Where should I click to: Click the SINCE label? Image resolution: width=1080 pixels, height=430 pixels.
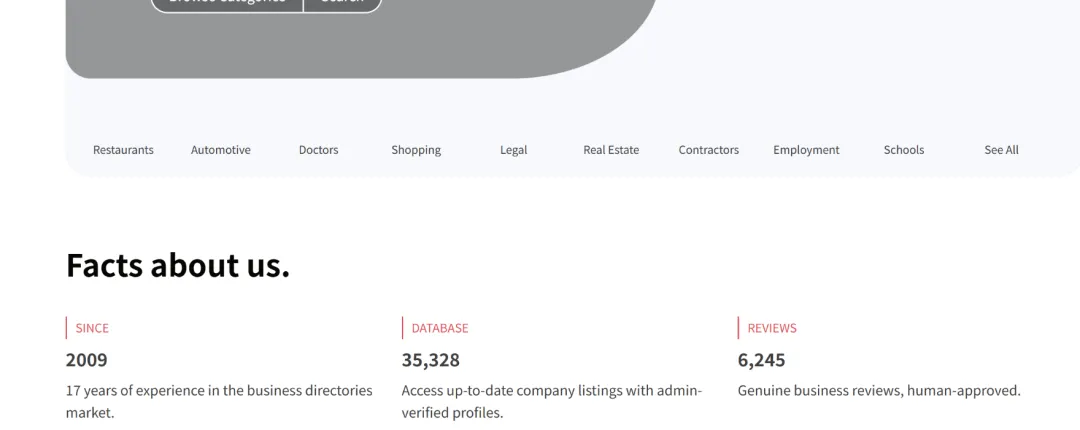pyautogui.click(x=92, y=328)
